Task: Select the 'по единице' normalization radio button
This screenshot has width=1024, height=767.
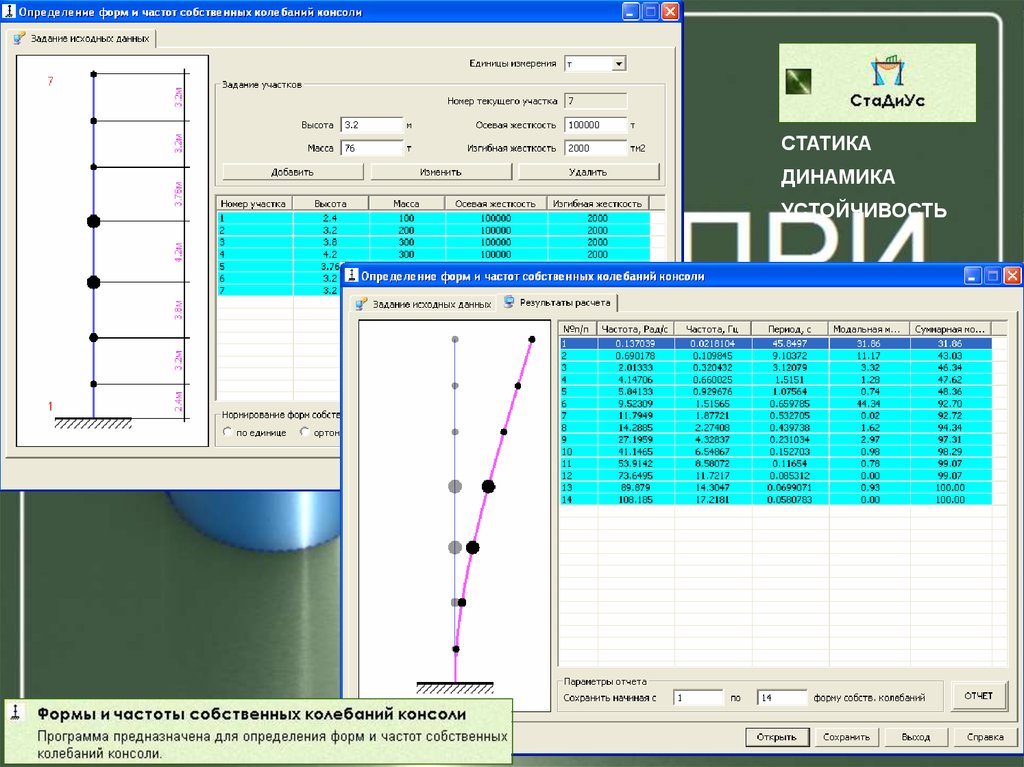Action: coord(228,433)
